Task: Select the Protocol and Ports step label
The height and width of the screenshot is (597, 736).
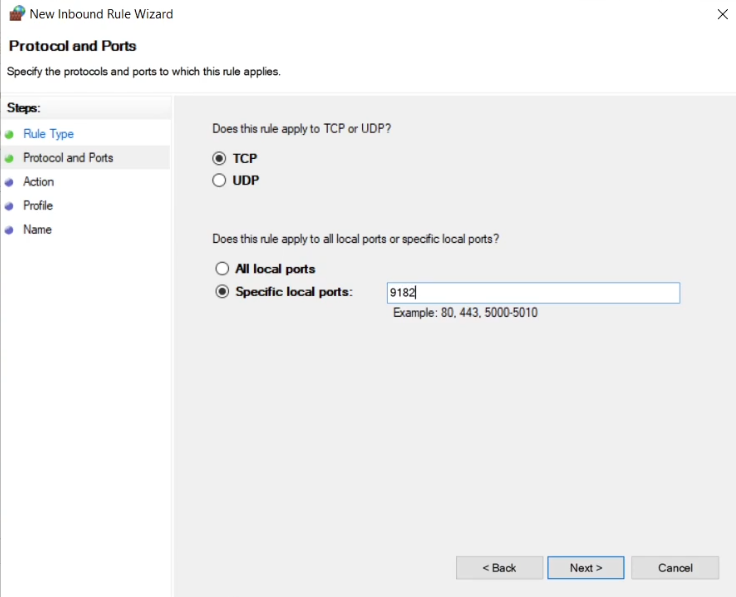Action: tap(68, 158)
